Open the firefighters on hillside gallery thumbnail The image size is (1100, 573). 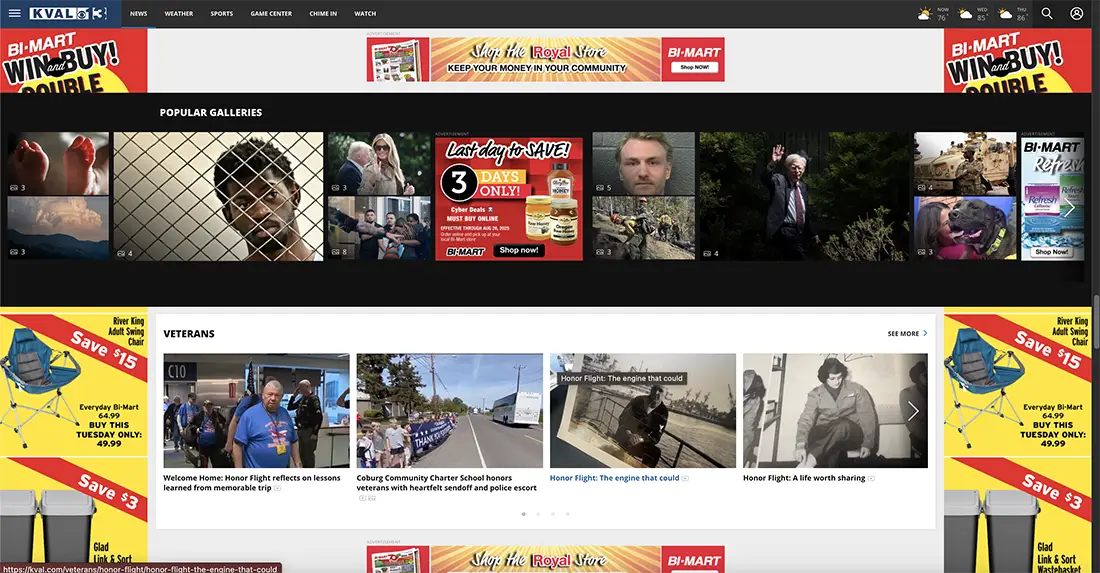[x=643, y=228]
